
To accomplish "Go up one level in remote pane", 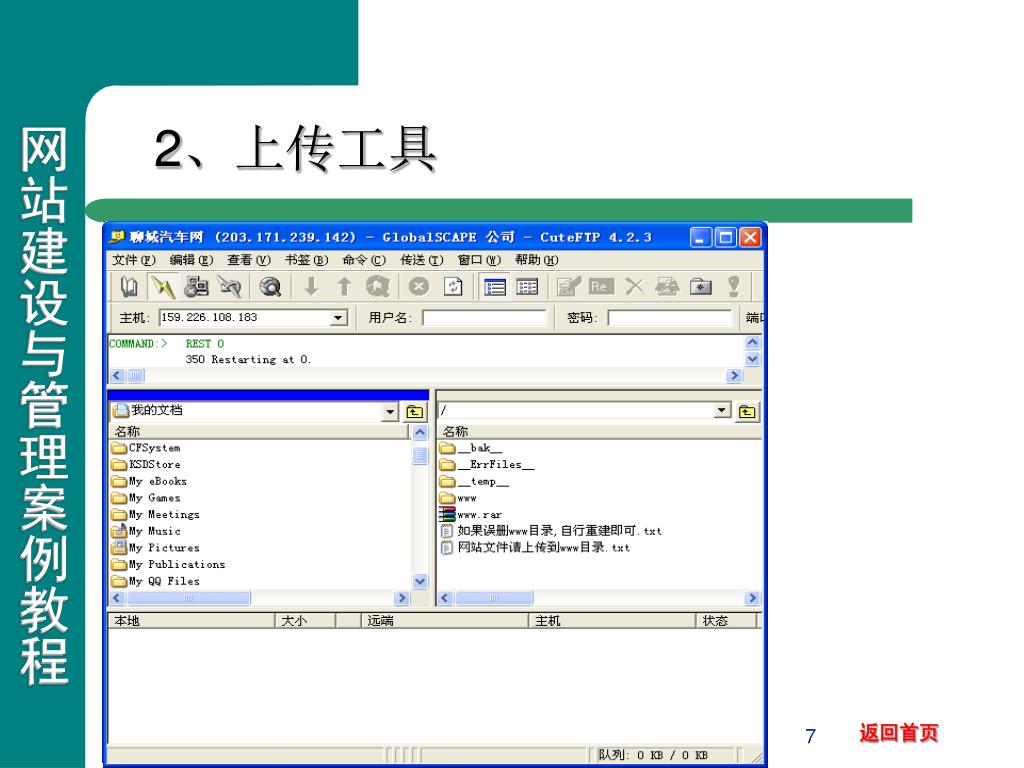I will (x=747, y=411).
